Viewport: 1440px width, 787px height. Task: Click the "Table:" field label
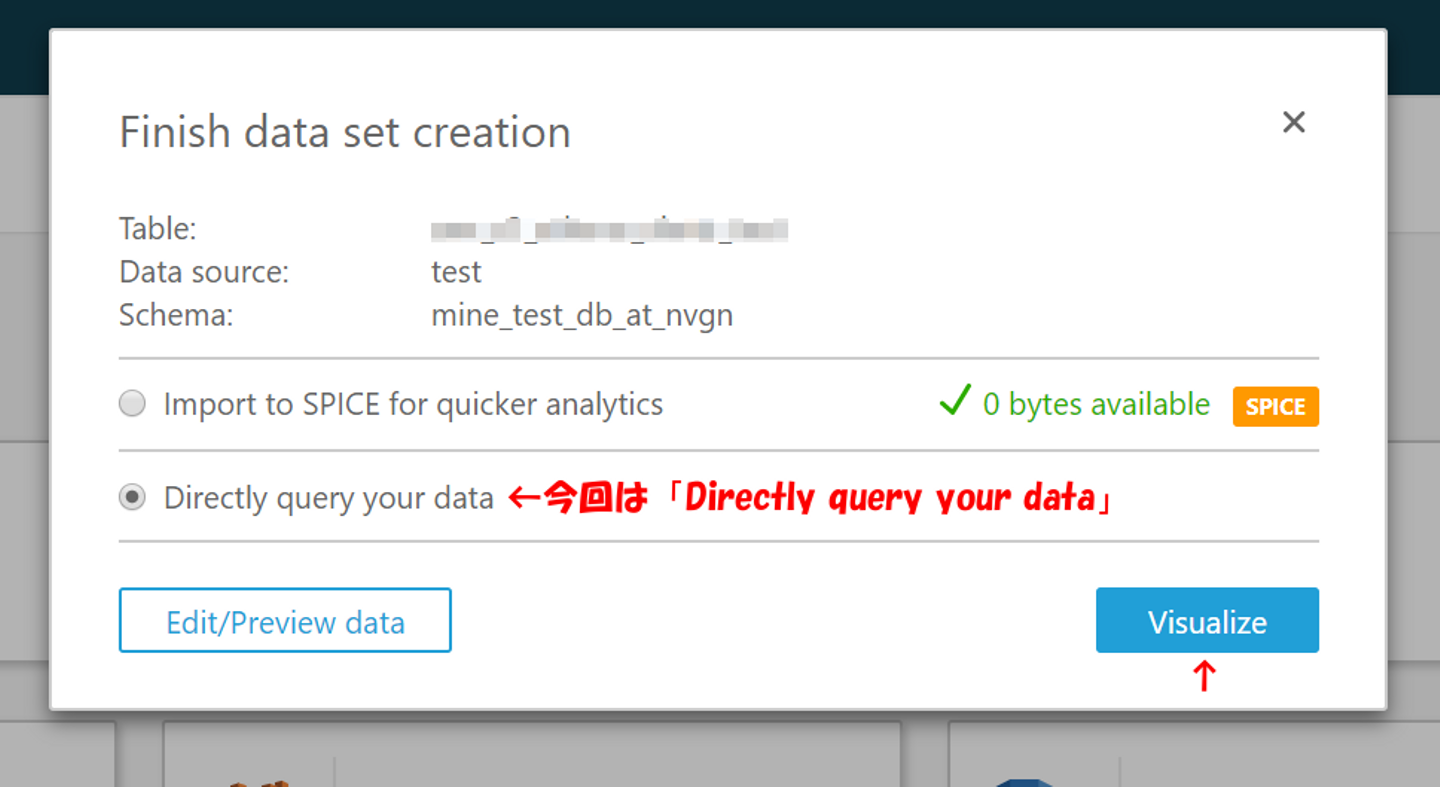tap(158, 229)
